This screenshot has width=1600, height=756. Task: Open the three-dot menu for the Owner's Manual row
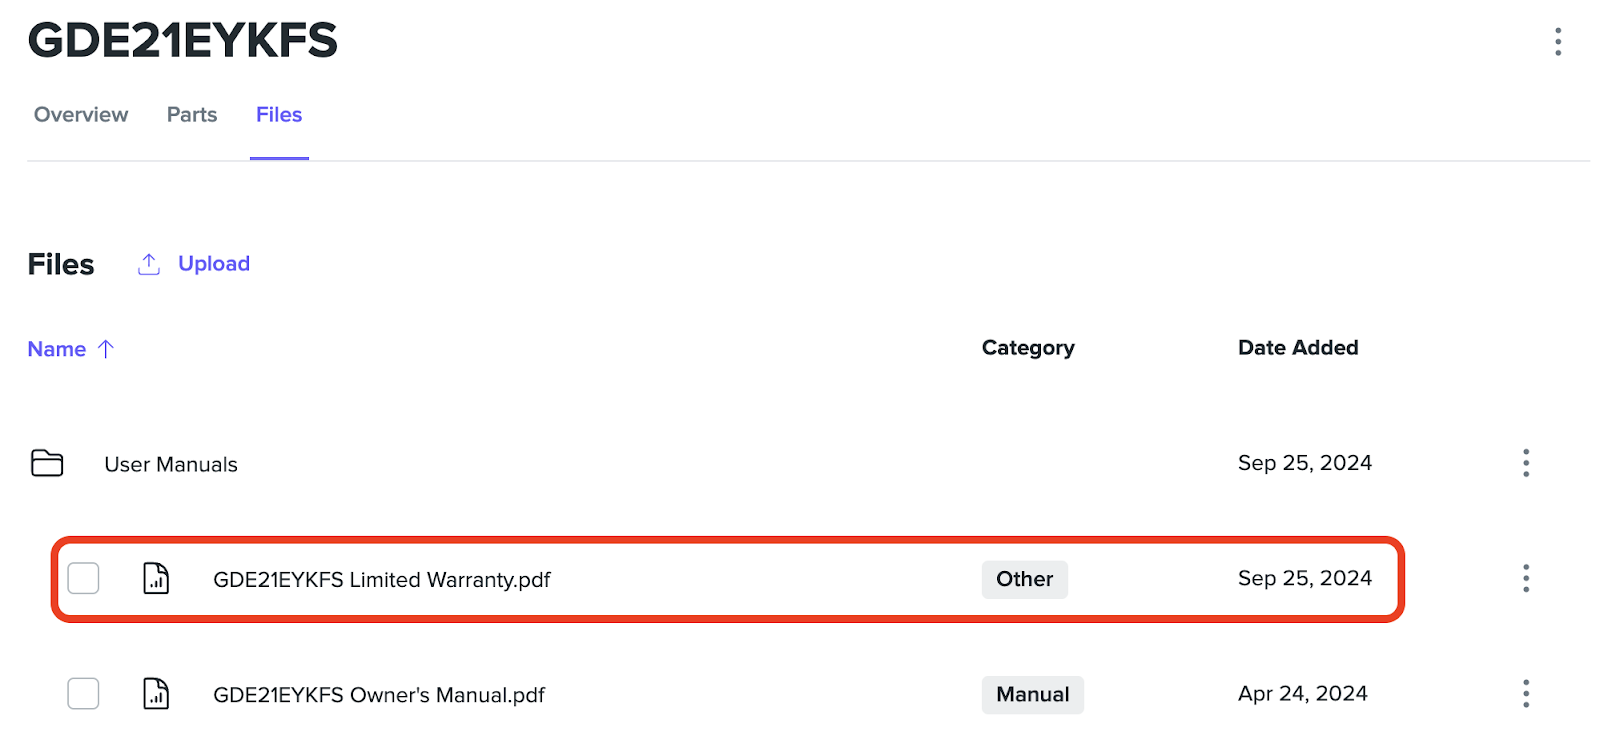1525,693
